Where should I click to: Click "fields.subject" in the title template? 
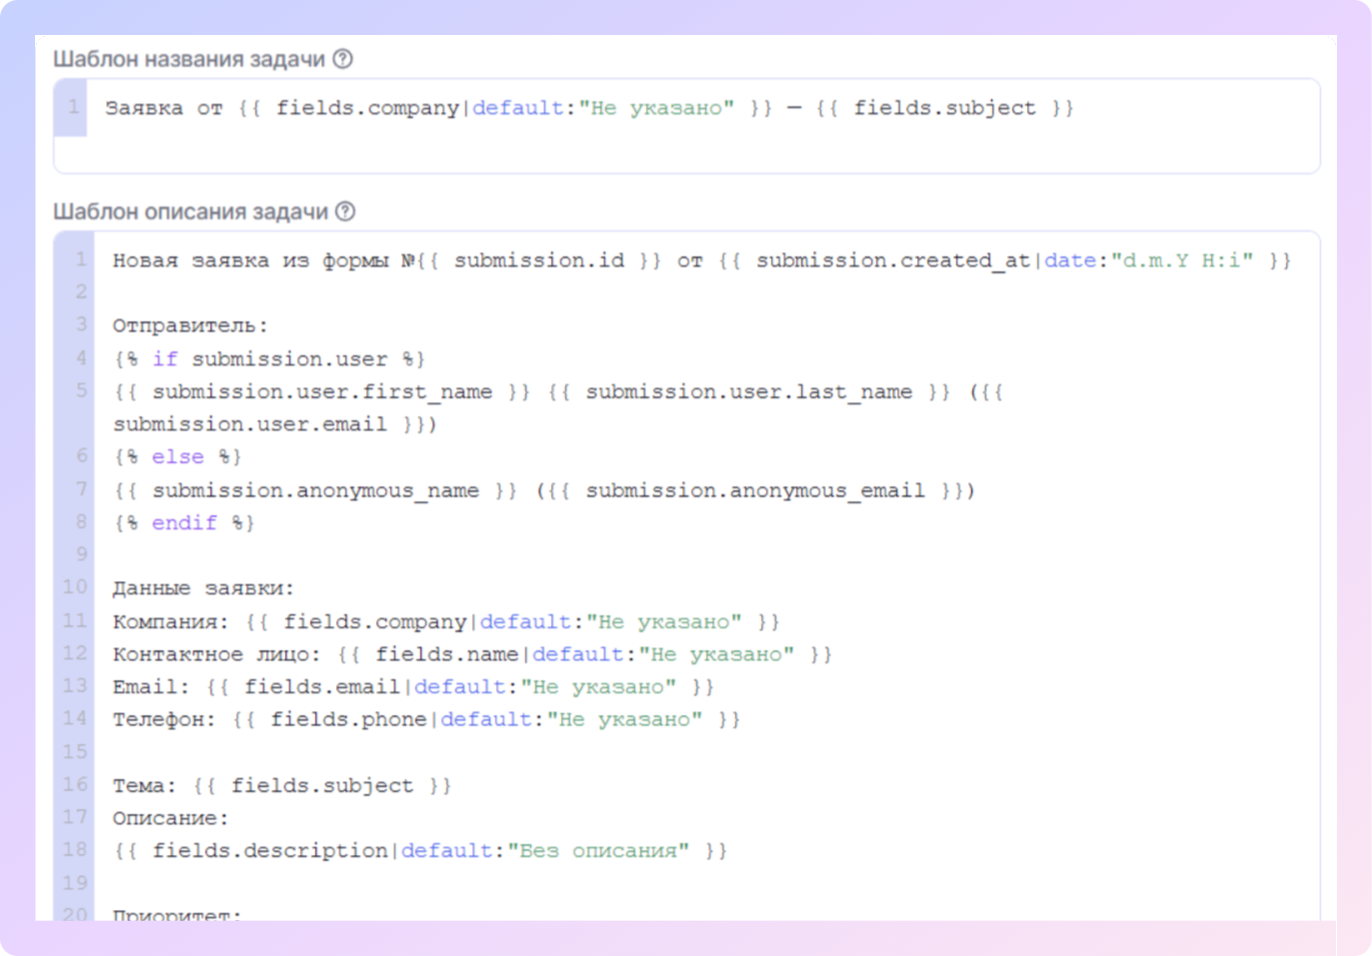945,108
